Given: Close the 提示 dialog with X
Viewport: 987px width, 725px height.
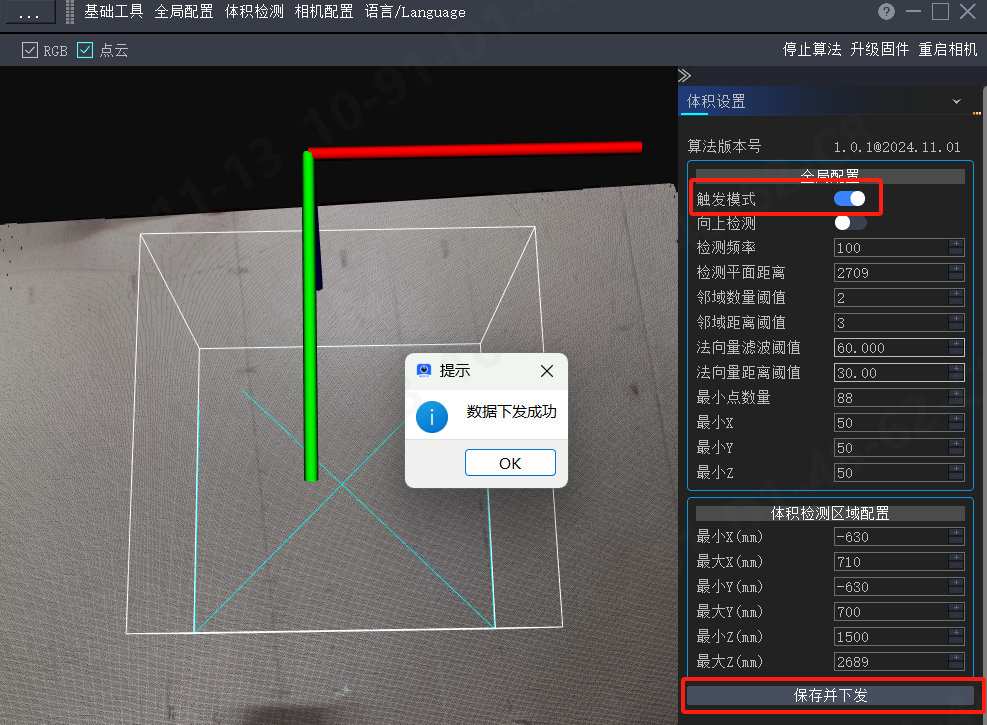Looking at the screenshot, I should click(x=547, y=371).
